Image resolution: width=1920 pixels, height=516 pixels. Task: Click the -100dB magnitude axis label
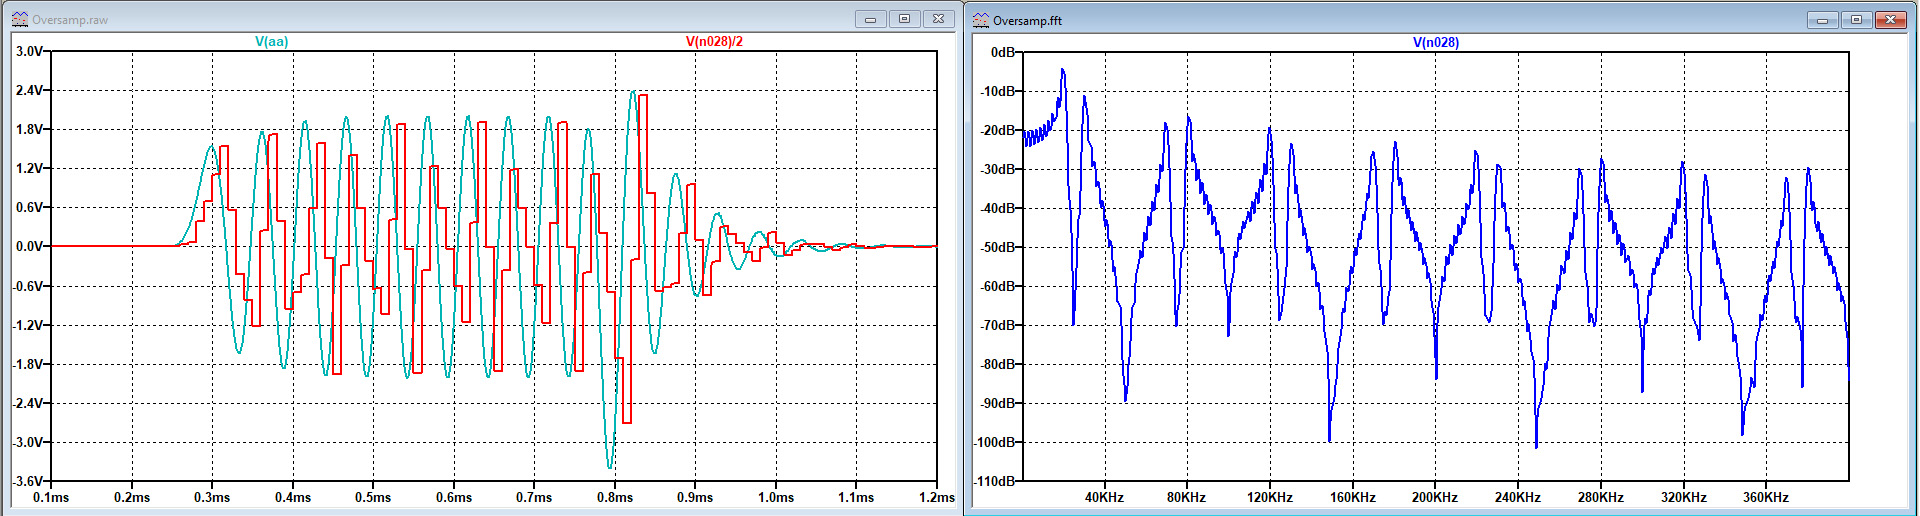[995, 442]
